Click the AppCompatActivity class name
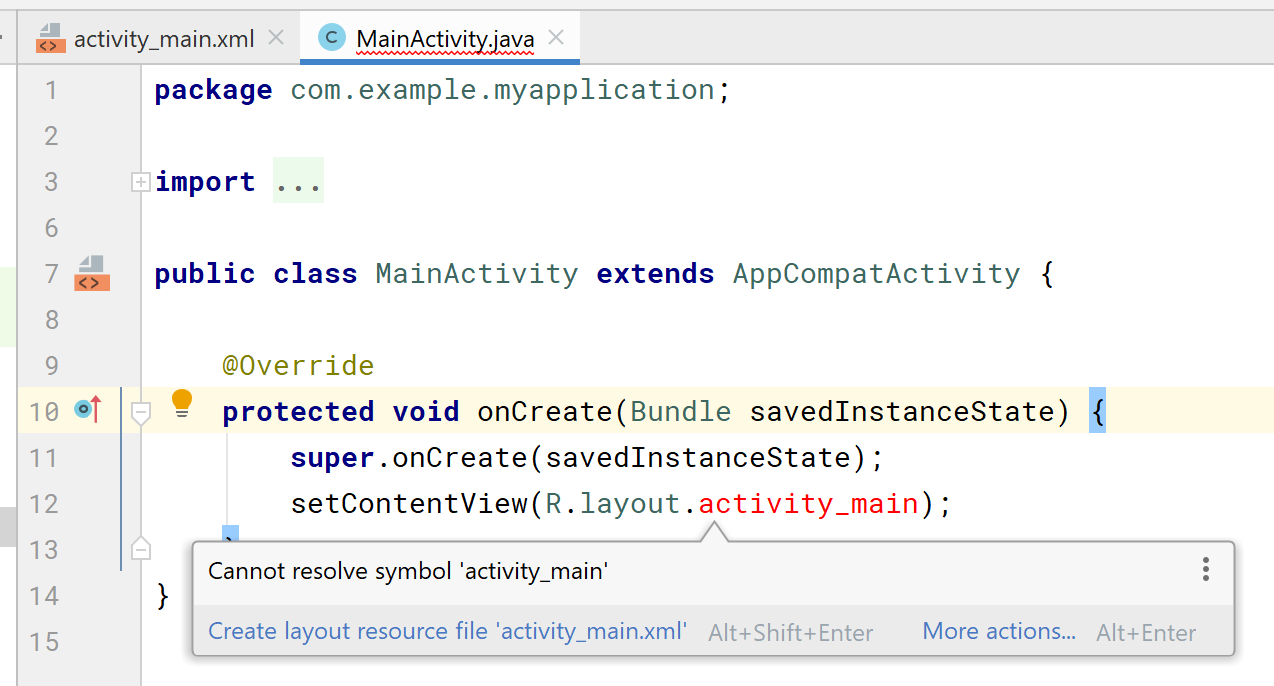 pyautogui.click(x=876, y=274)
